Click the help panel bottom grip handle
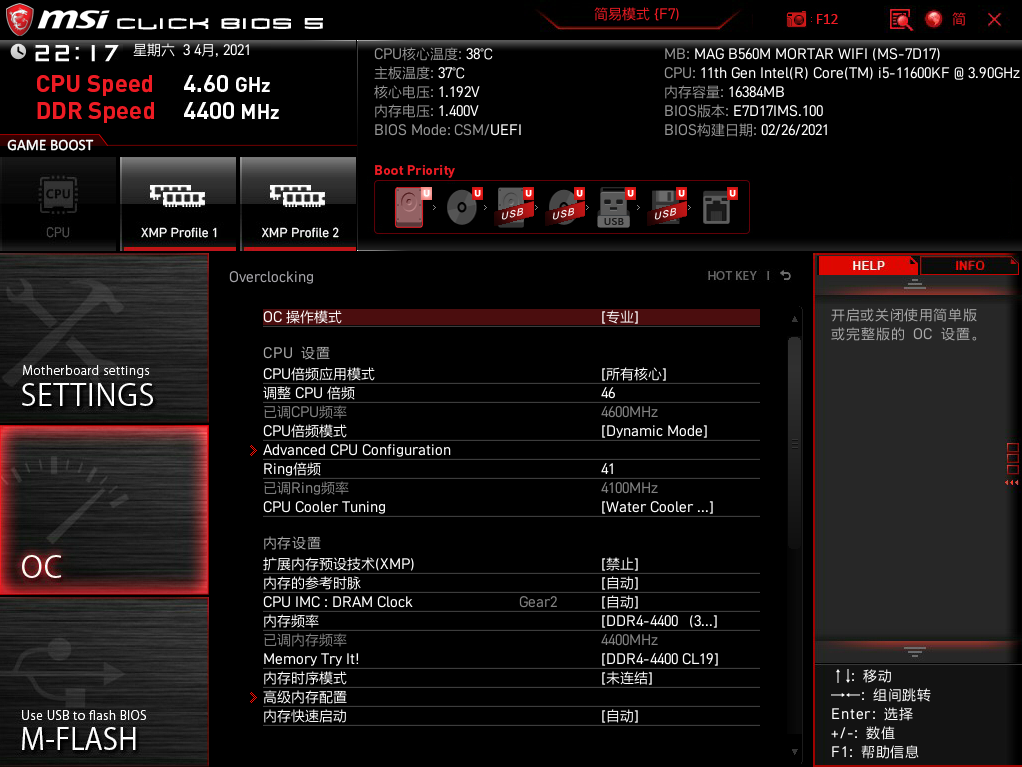Screen dimensions: 1022x767 click(914, 652)
